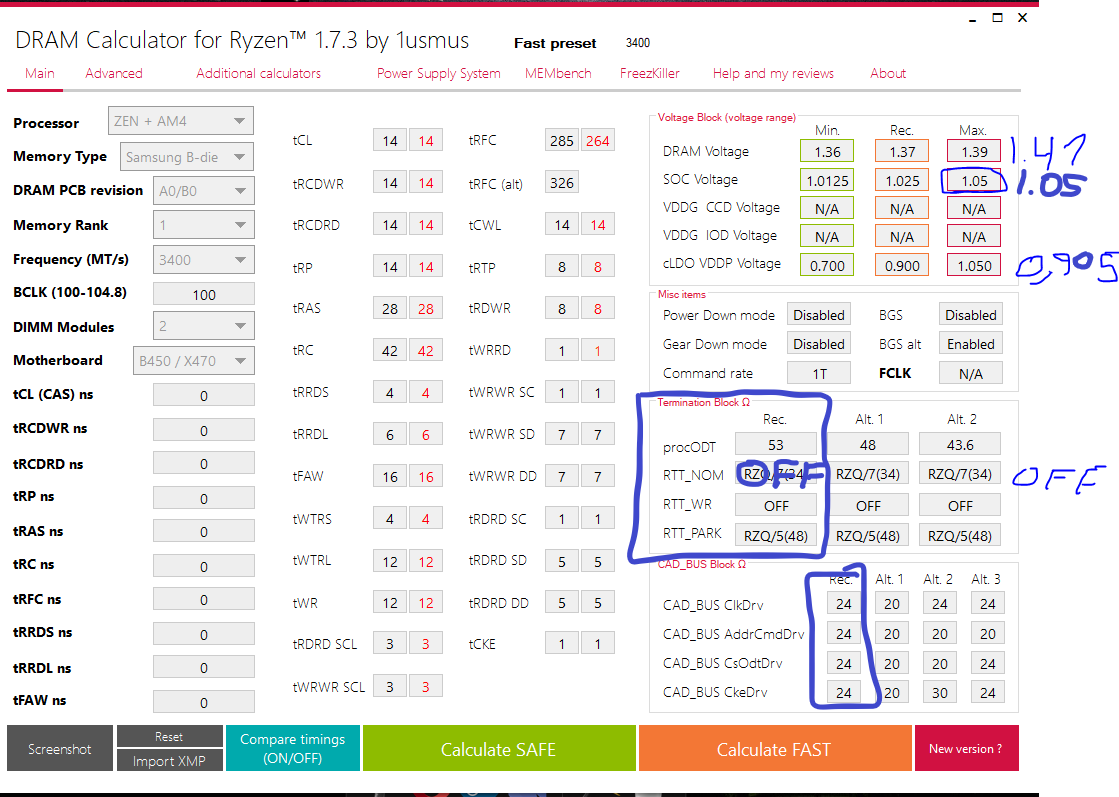Select DRAM Voltage Min. value 1.36

click(x=827, y=151)
